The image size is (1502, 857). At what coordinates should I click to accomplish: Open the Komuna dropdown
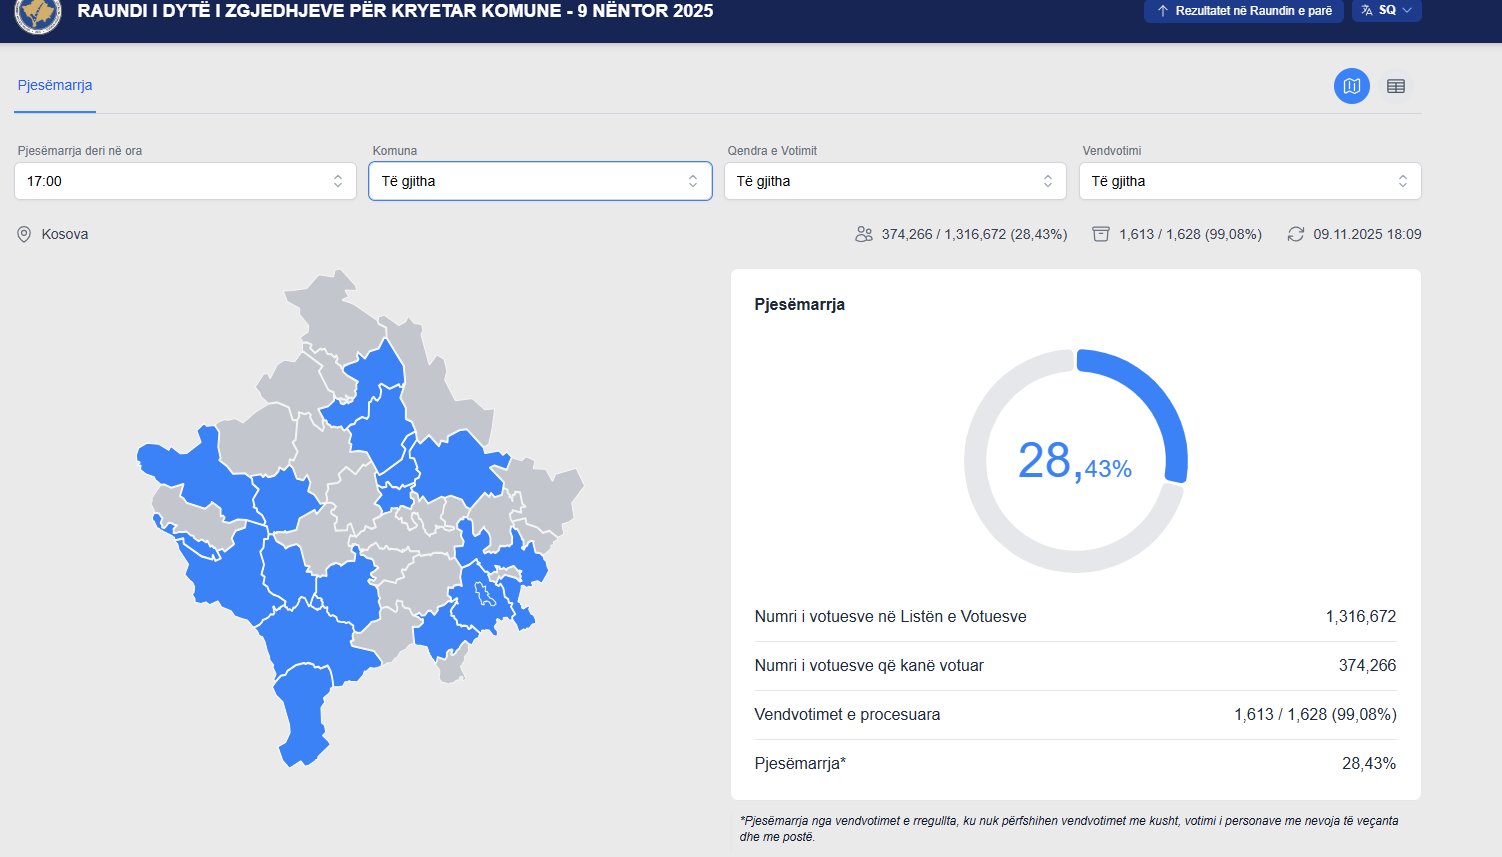[x=540, y=181]
